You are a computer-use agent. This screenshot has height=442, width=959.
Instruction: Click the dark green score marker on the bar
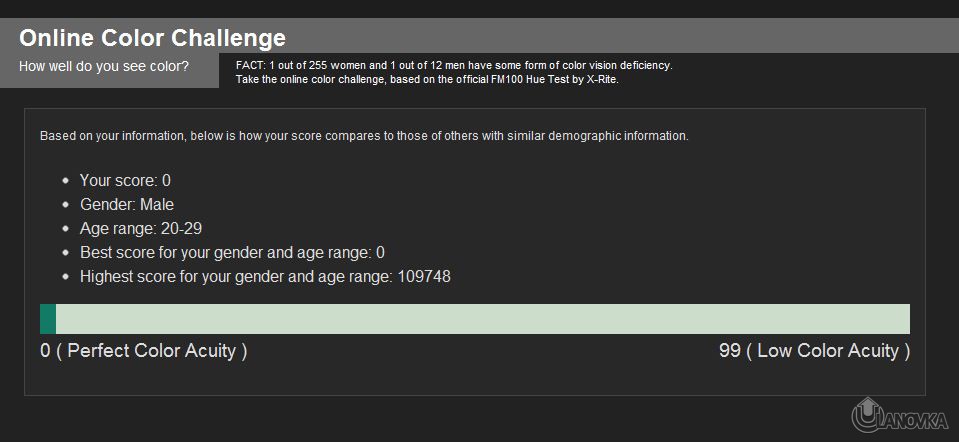(x=48, y=319)
